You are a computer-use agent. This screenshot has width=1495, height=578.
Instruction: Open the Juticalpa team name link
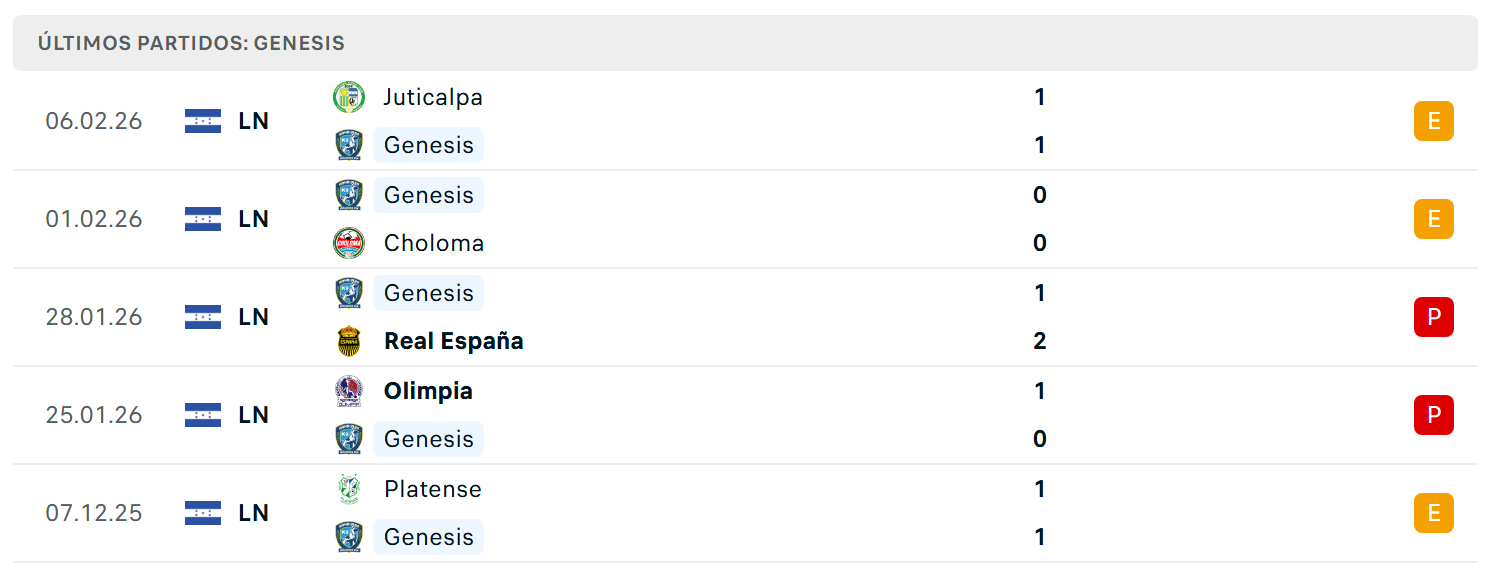coord(433,97)
